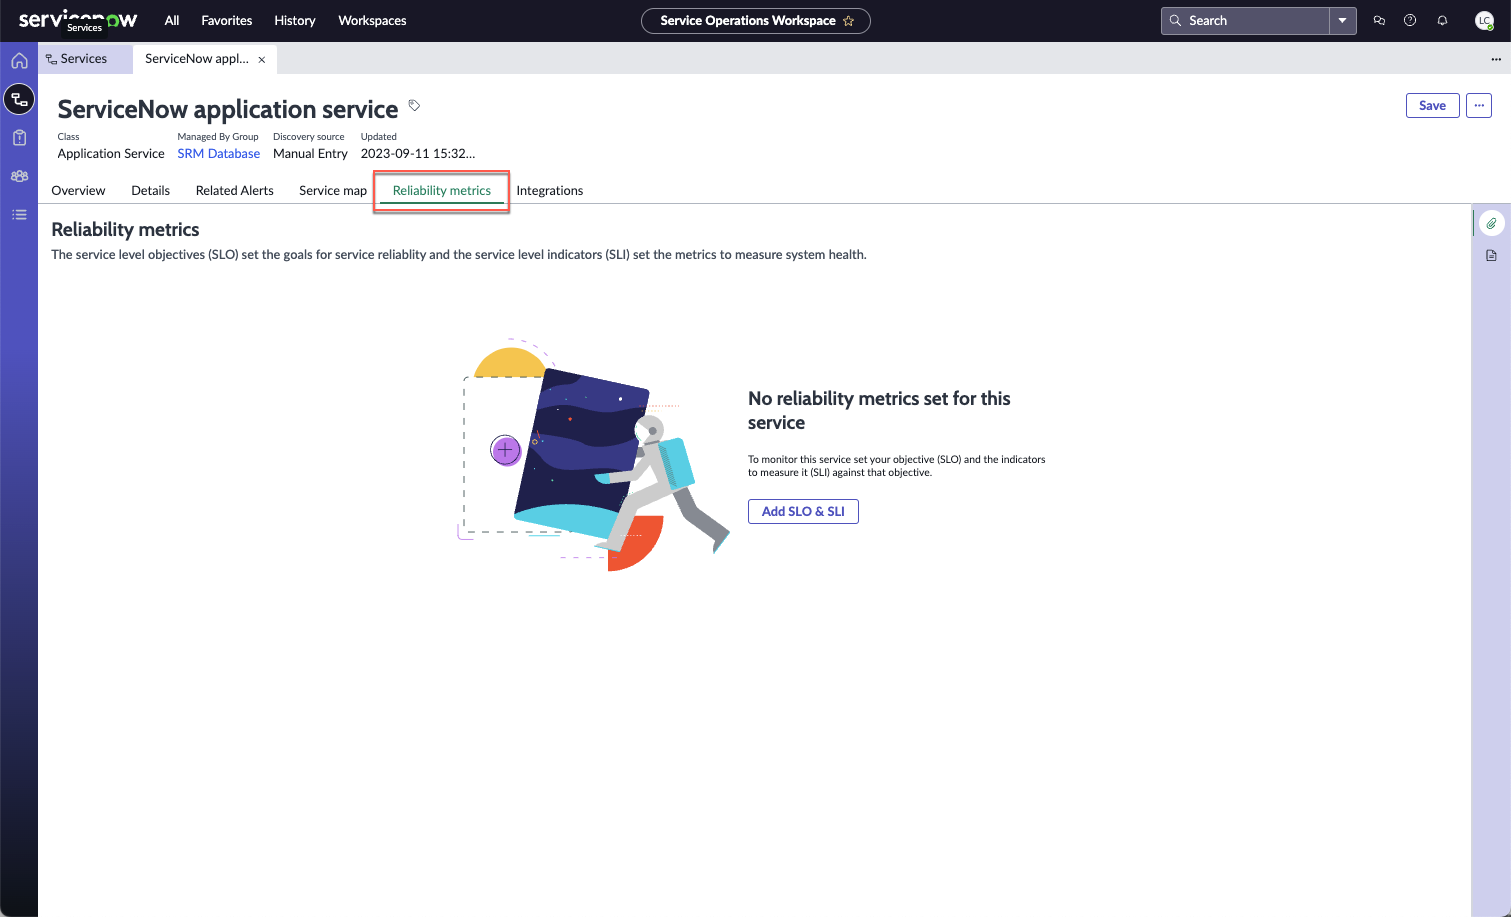
Task: Click the tag icon beside service title
Action: (414, 105)
